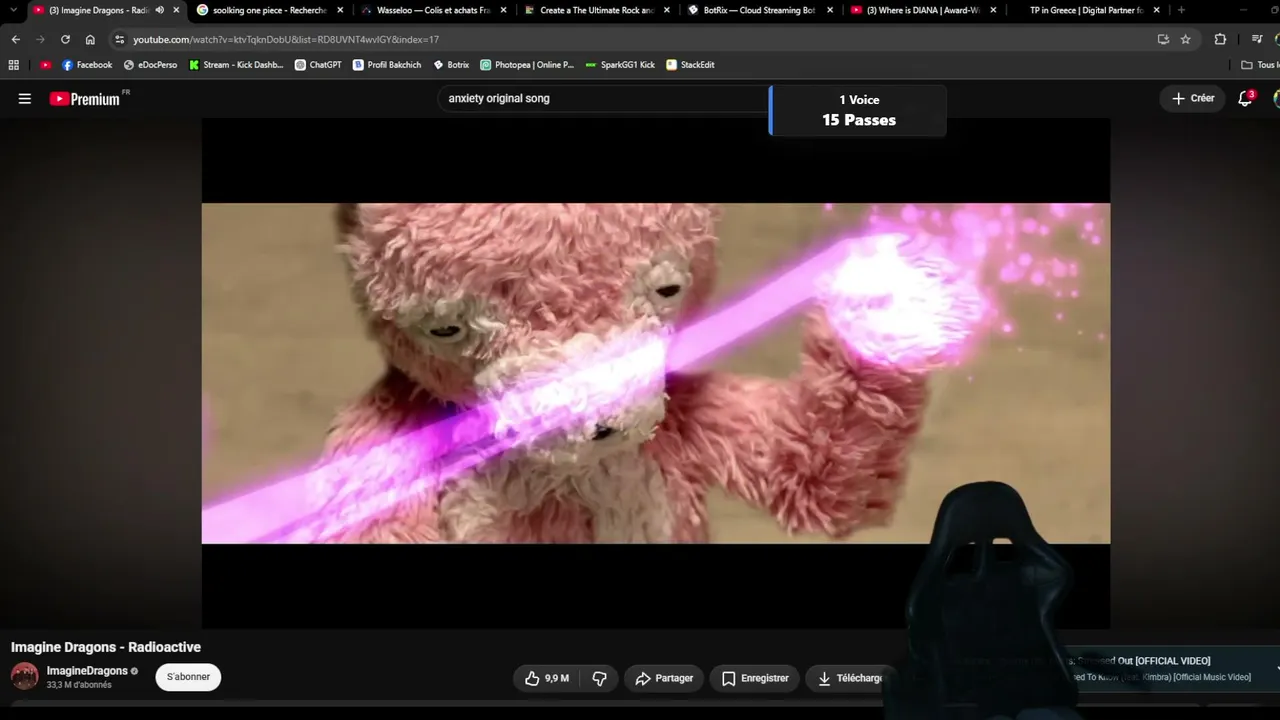
Task: Open the ChatGPT bookmark
Action: click(318, 65)
